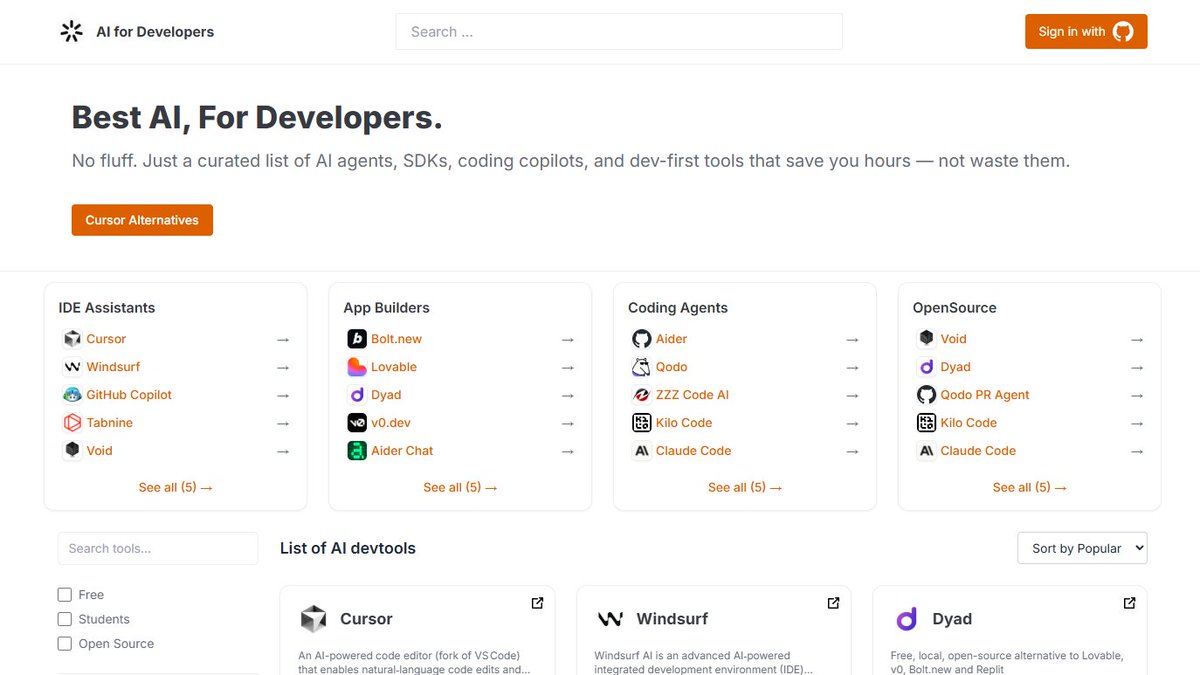Click the Windsurf logo on Windsurf card
Viewport: 1200px width, 675px height.
pos(610,619)
